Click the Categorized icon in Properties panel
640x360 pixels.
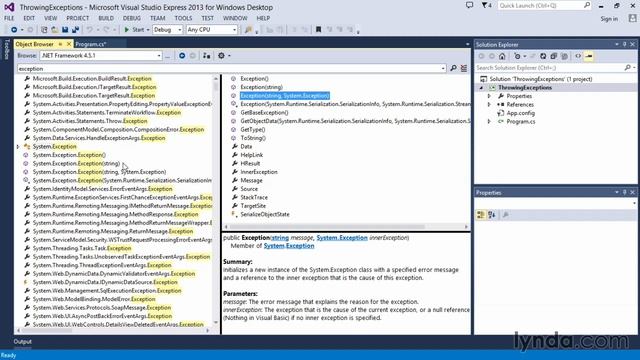(x=481, y=215)
